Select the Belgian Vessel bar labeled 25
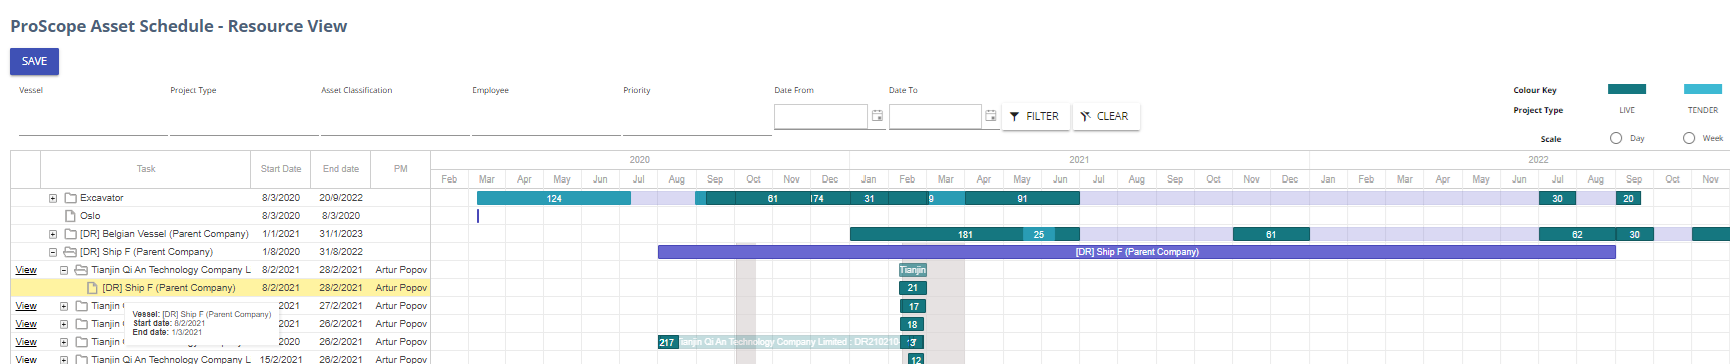The width and height of the screenshot is (1730, 364). coord(1039,234)
